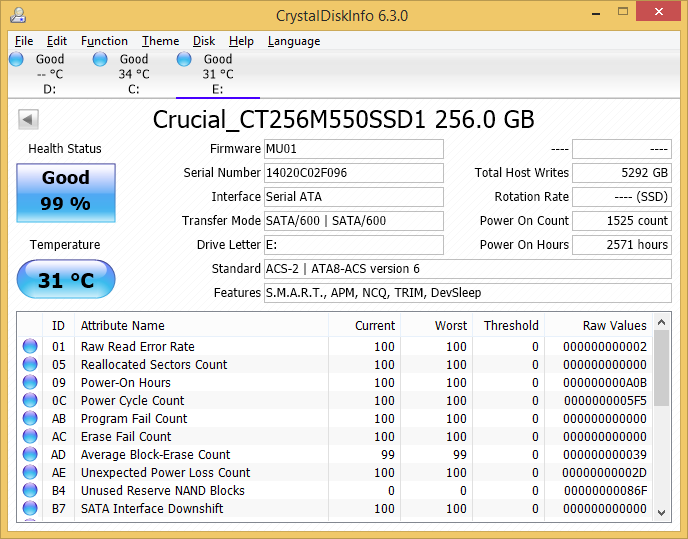688x539 pixels.
Task: Click the Total Host Writes value 5292 GB
Action: pyautogui.click(x=622, y=173)
